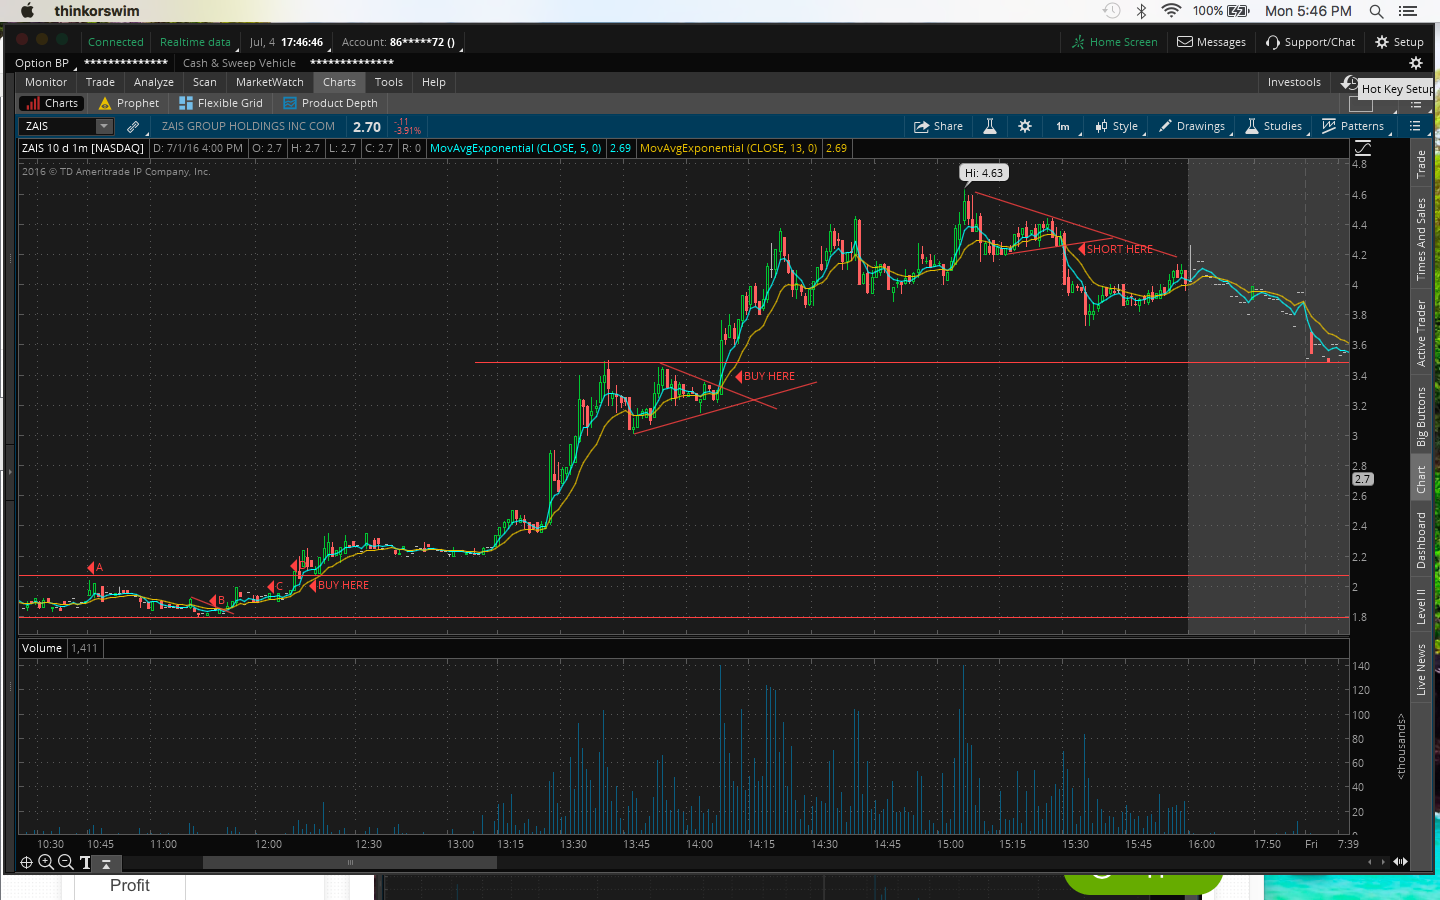The height and width of the screenshot is (900, 1440).
Task: Select the Scan main tab
Action: [205, 82]
